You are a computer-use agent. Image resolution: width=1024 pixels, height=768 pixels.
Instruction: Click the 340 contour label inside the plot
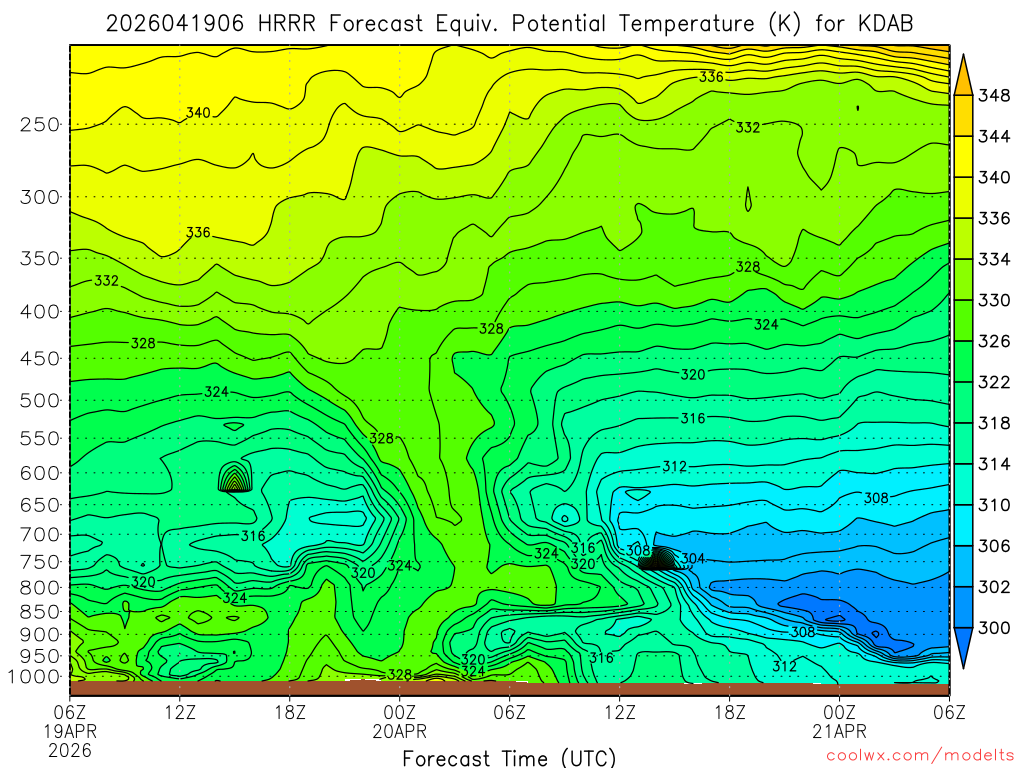point(199,112)
